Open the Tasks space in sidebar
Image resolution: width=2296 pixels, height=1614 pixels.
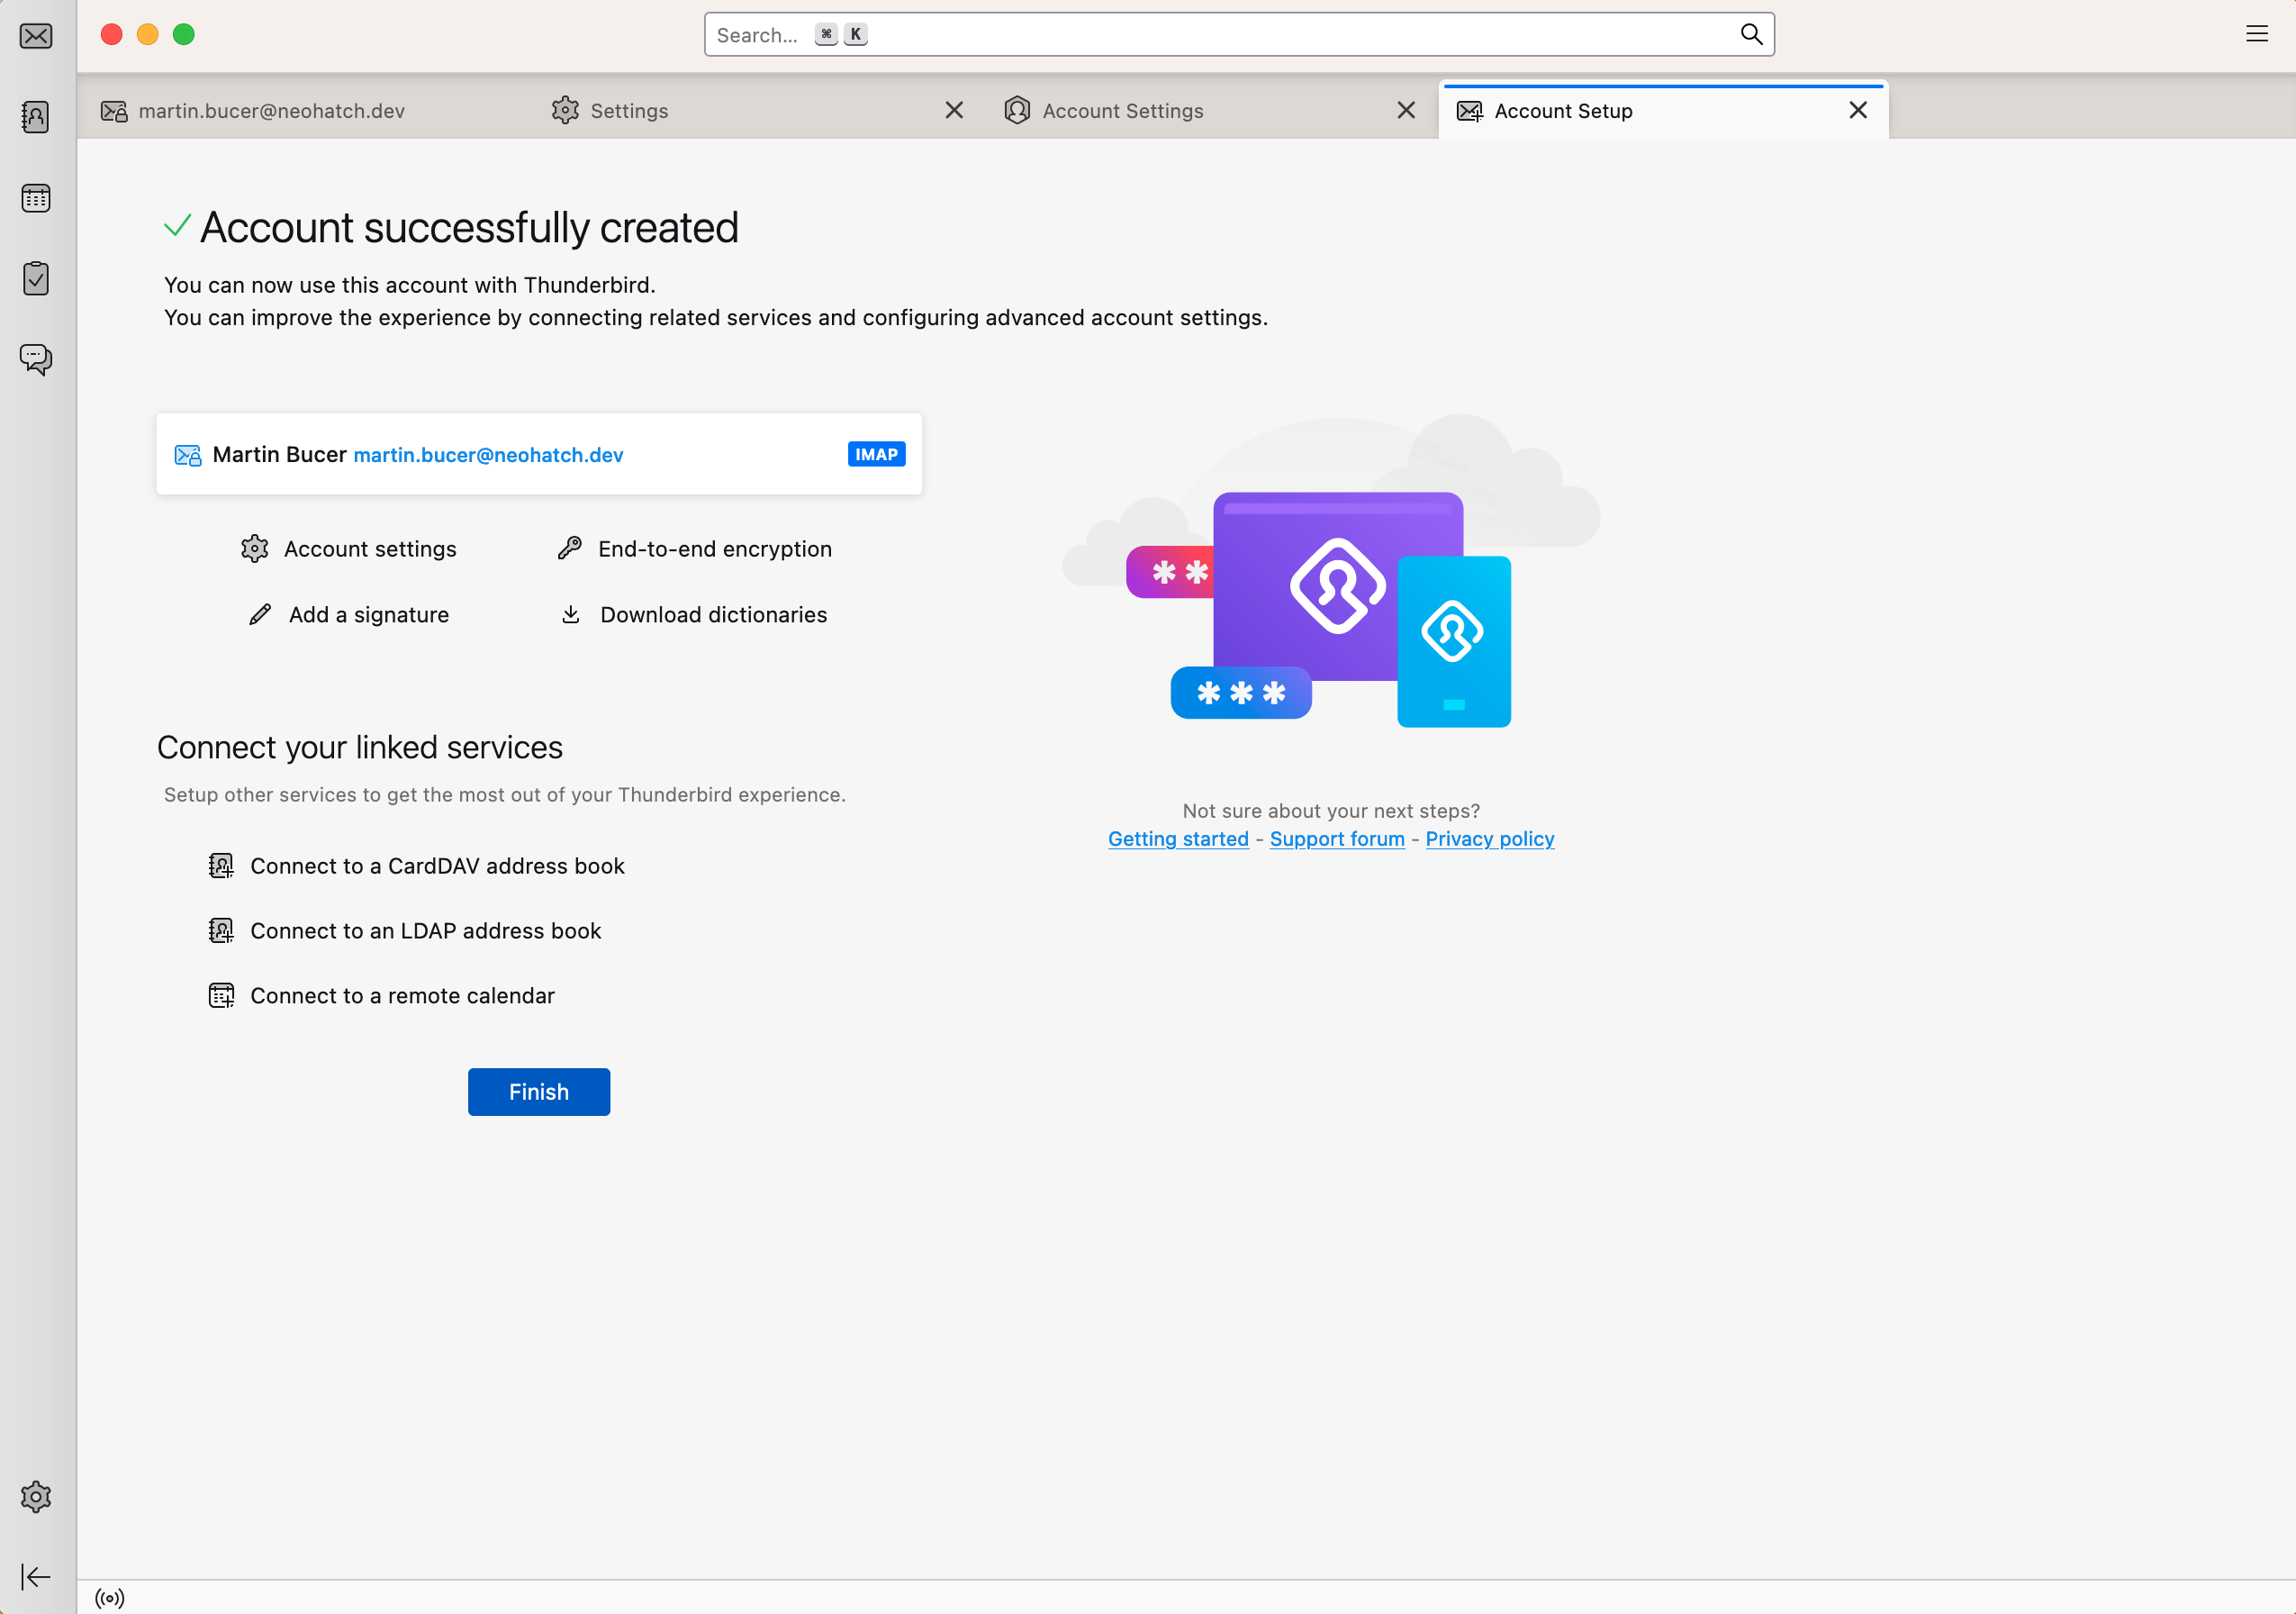point(36,278)
